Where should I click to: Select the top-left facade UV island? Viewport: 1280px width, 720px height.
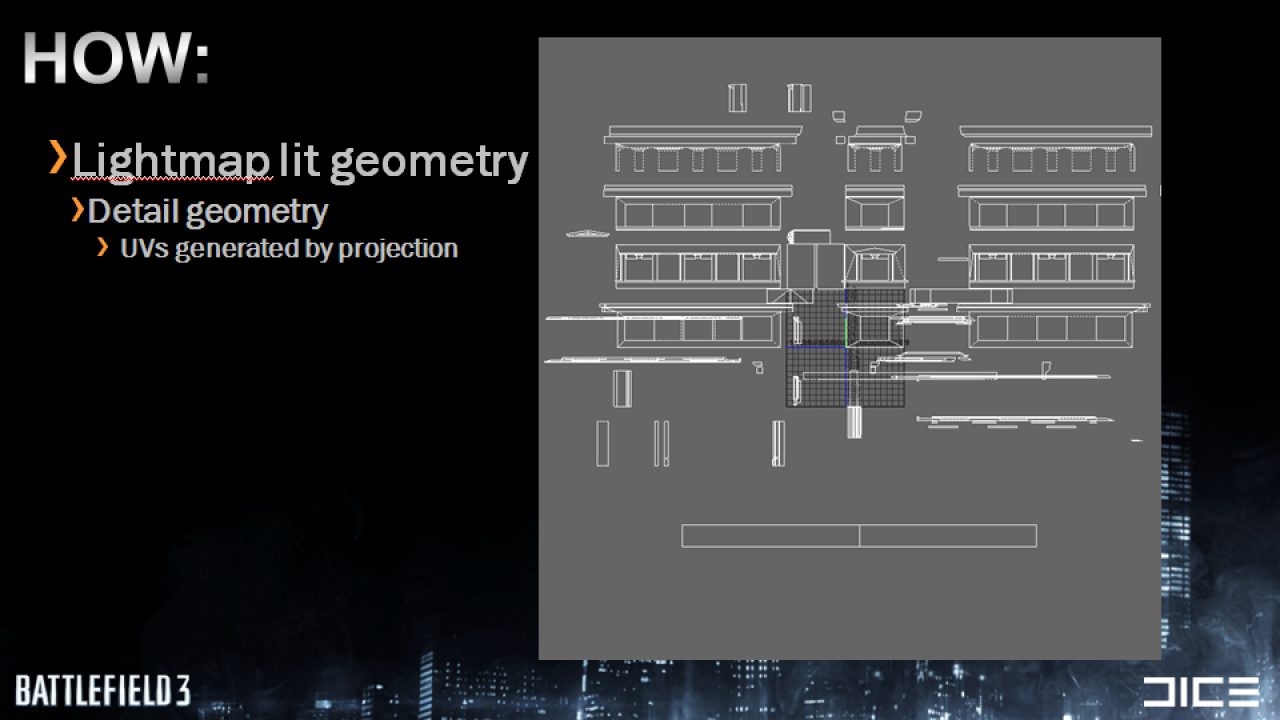pos(704,148)
